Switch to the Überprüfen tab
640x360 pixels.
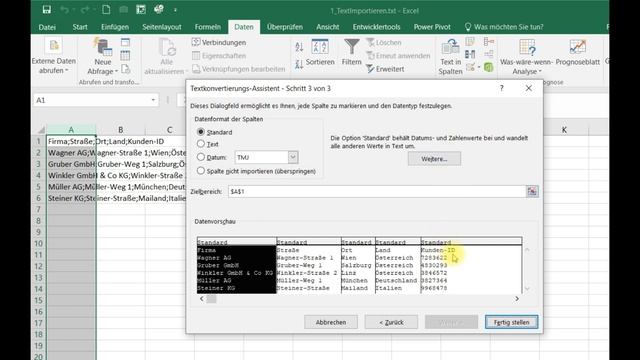(284, 27)
